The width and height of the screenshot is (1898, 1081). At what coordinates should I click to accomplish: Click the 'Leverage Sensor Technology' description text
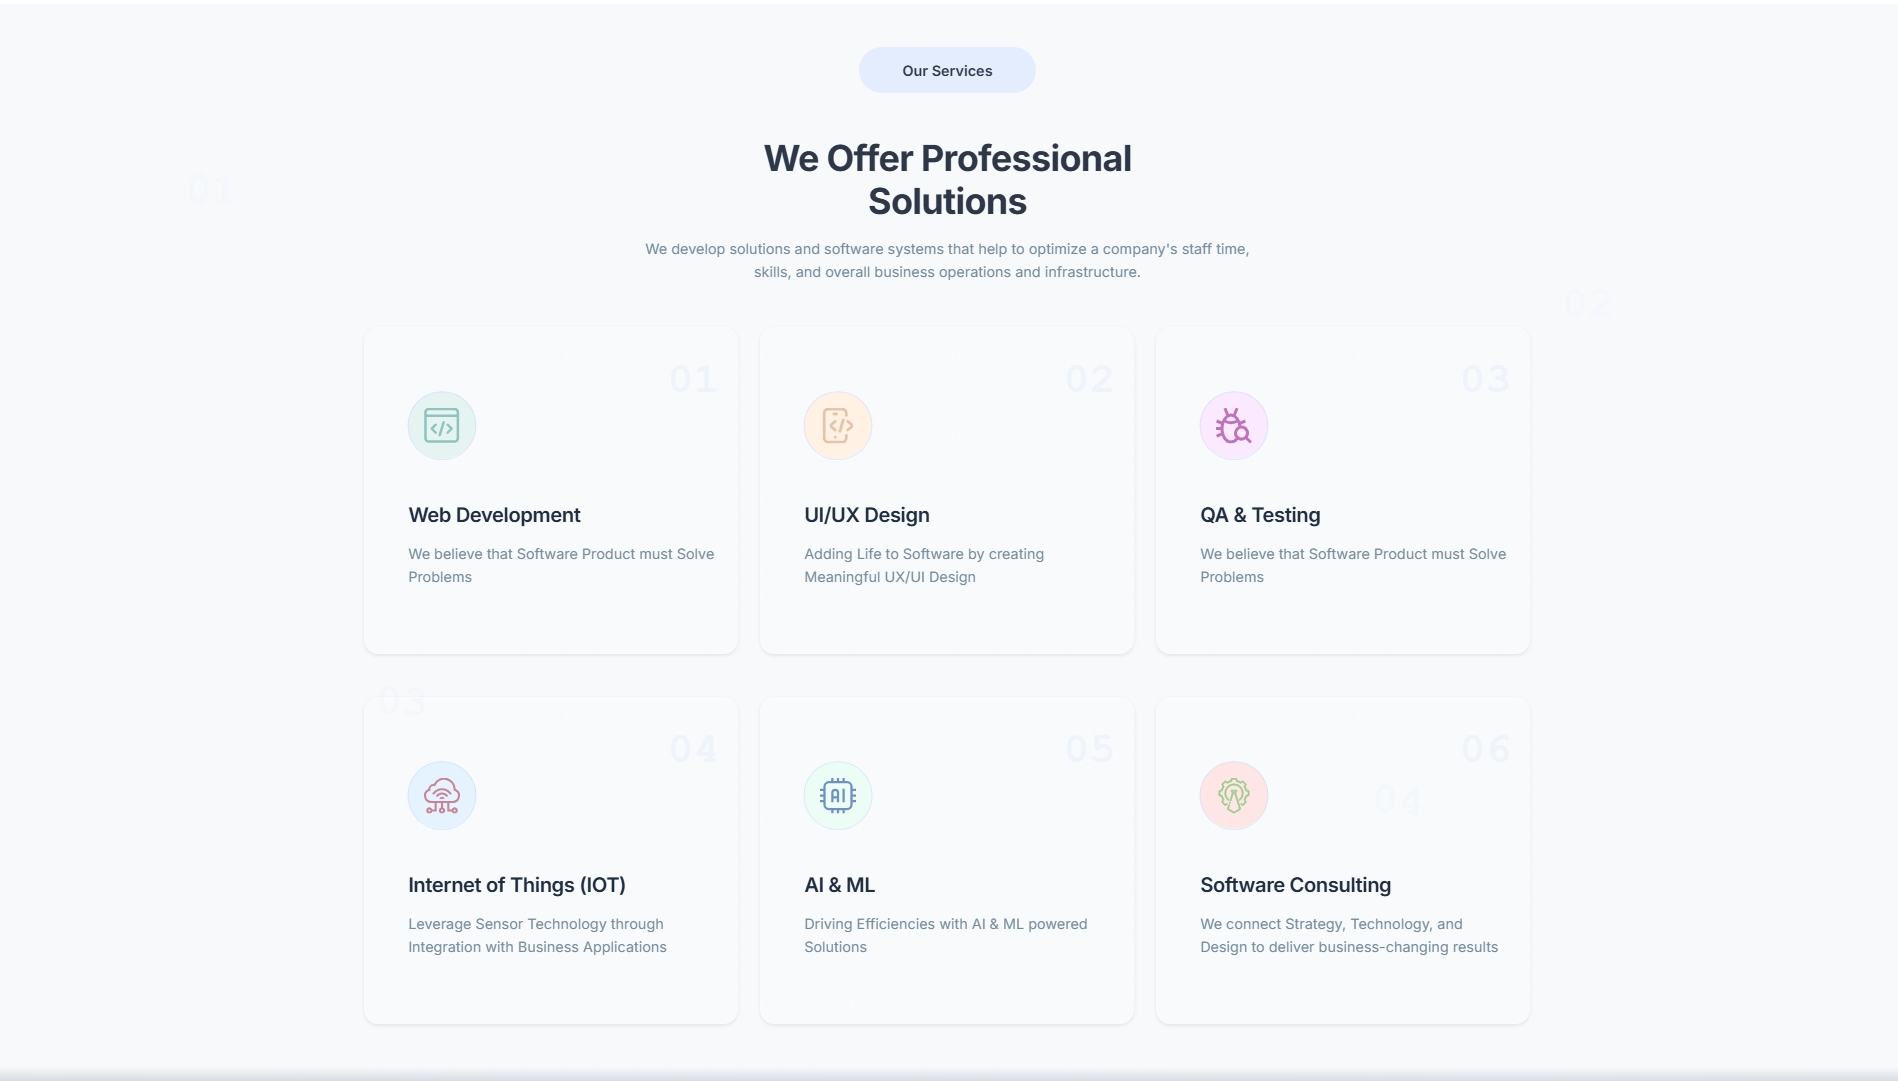click(x=536, y=936)
